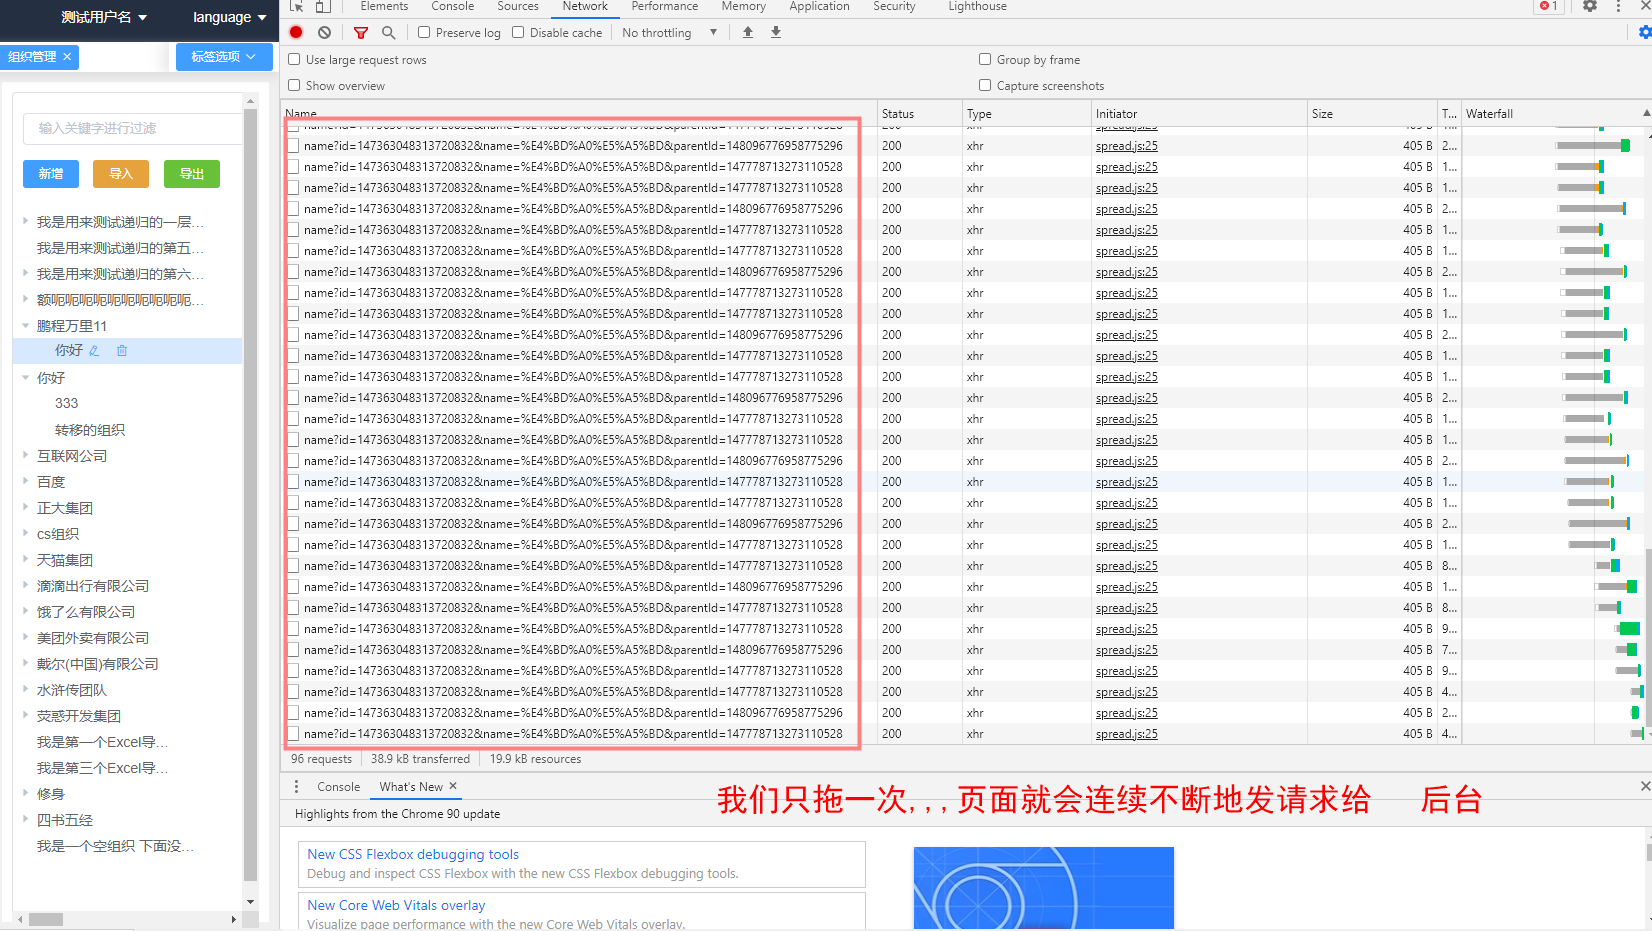
Task: Click the 新增 button
Action: tap(50, 173)
